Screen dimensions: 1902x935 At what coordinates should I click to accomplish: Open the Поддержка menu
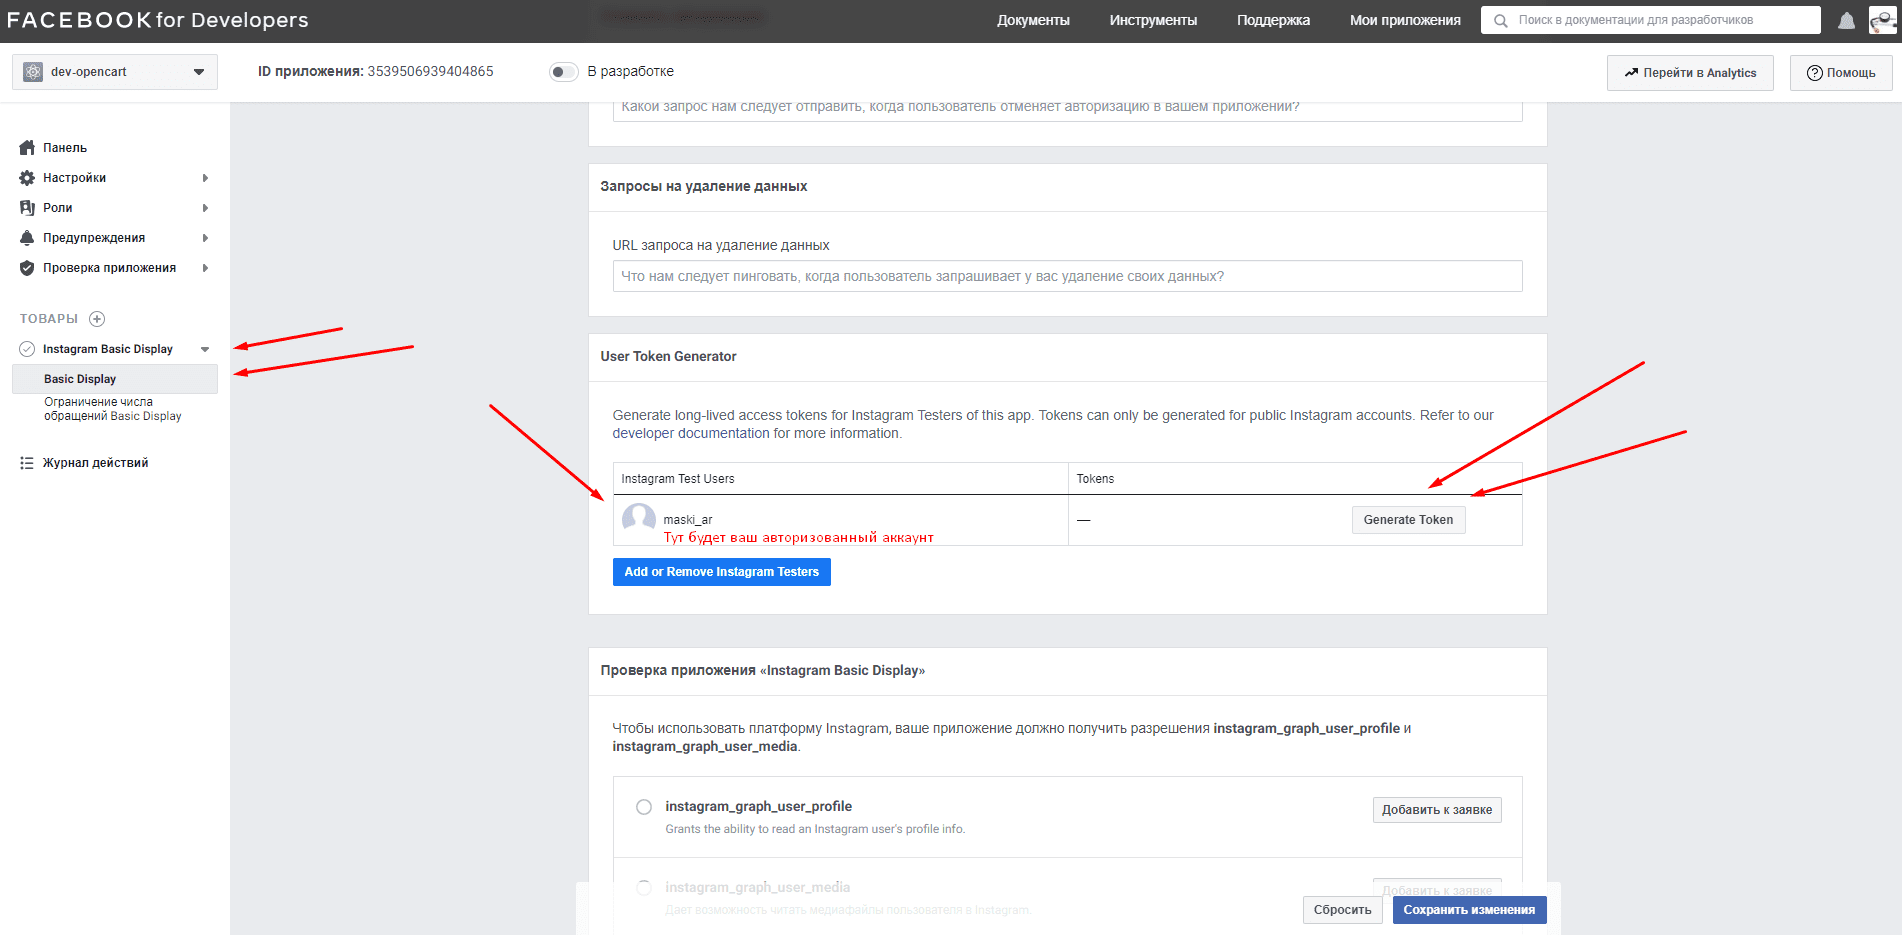(1273, 20)
